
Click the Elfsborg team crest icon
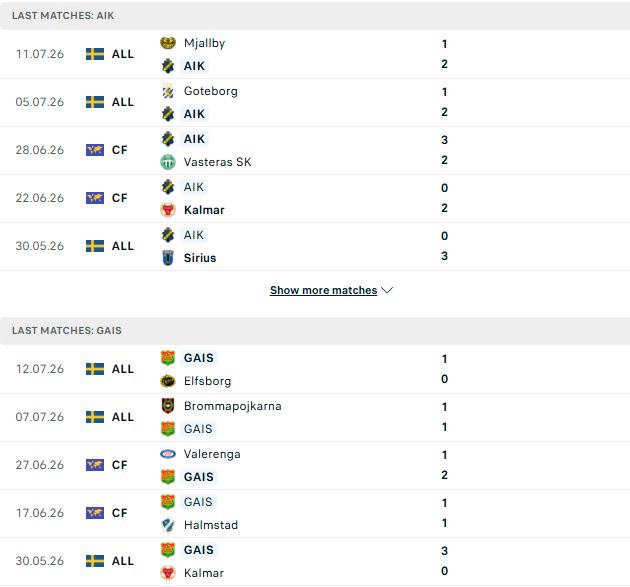click(168, 381)
